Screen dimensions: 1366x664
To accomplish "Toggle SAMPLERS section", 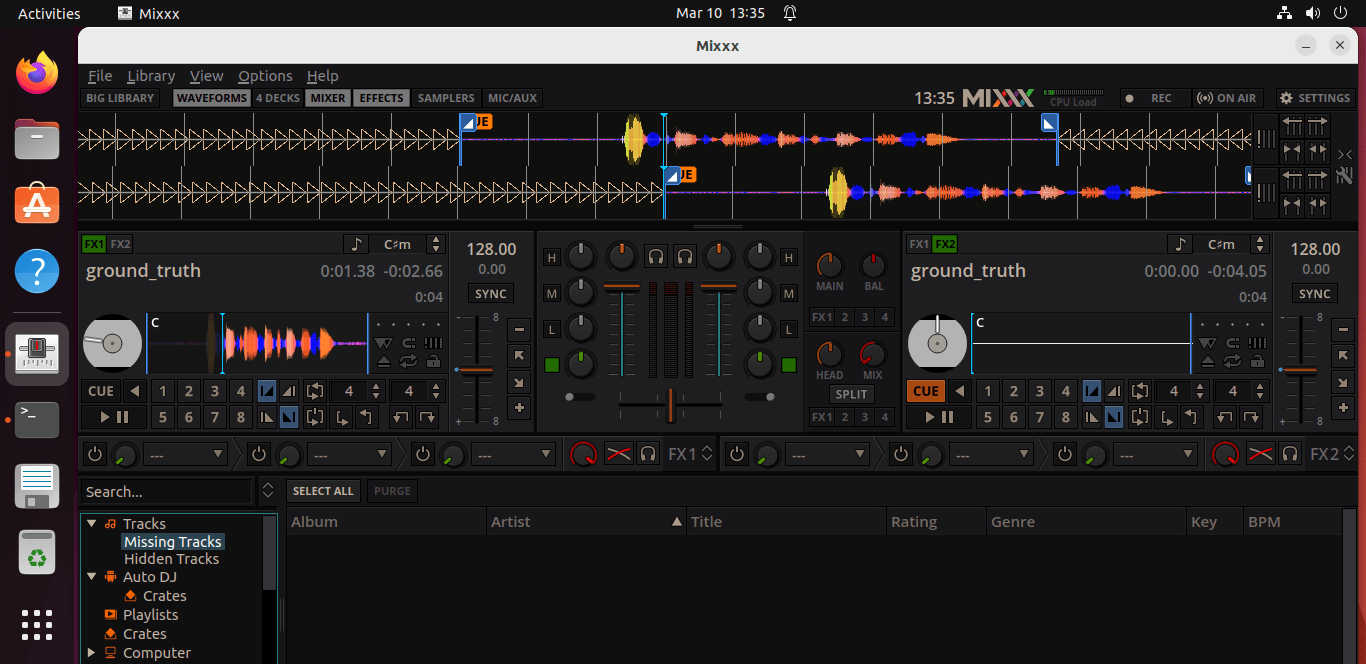I will tap(446, 98).
